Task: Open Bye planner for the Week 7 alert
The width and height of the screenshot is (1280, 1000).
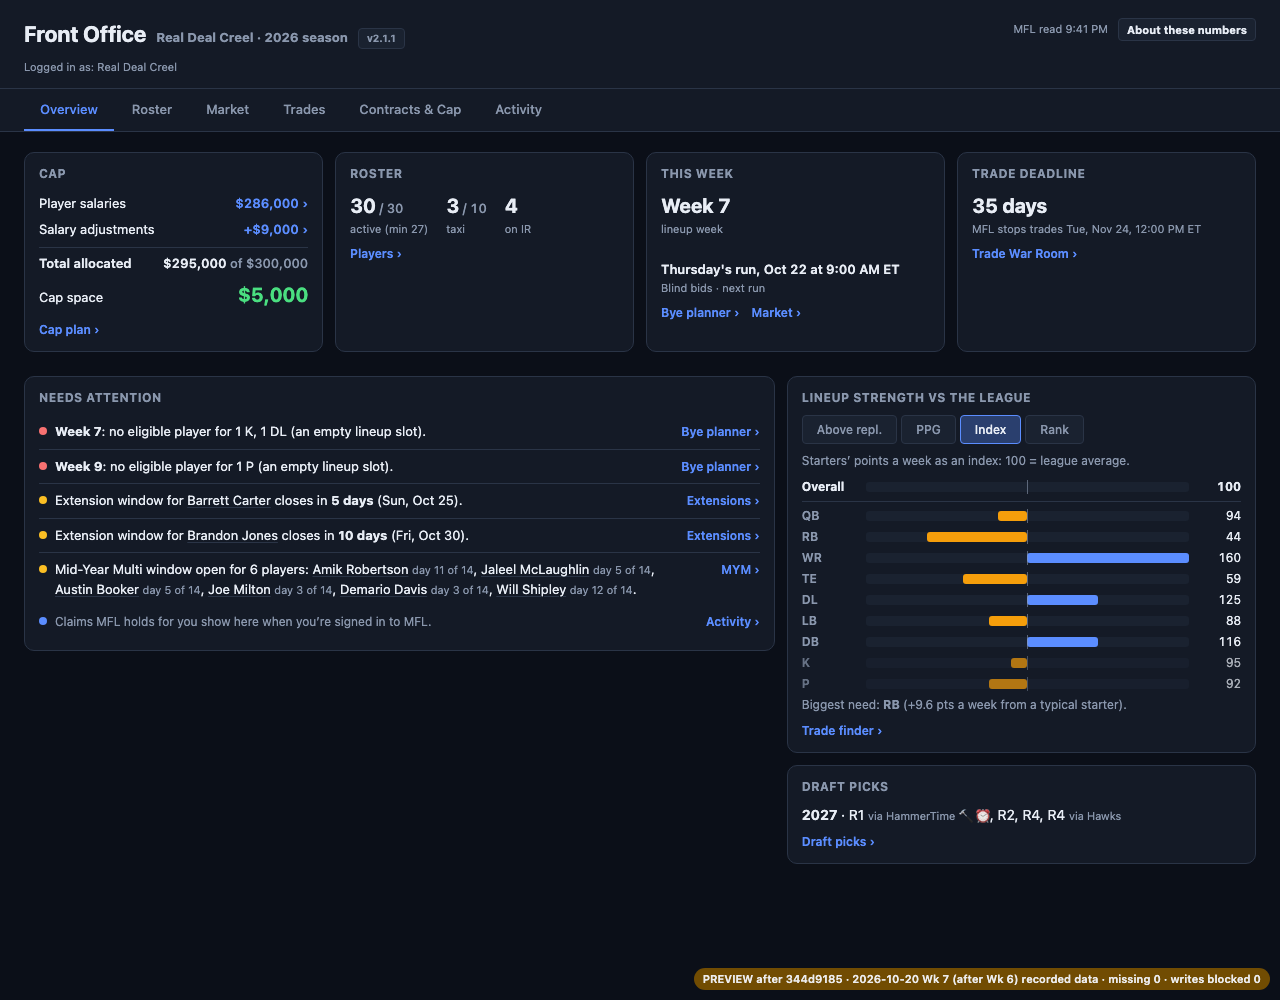Action: click(x=720, y=432)
